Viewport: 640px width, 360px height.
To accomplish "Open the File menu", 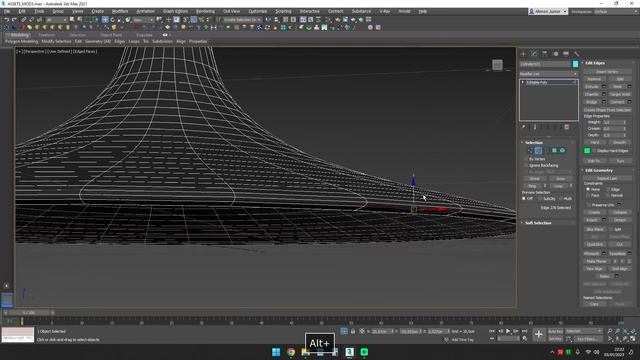I will (7, 11).
